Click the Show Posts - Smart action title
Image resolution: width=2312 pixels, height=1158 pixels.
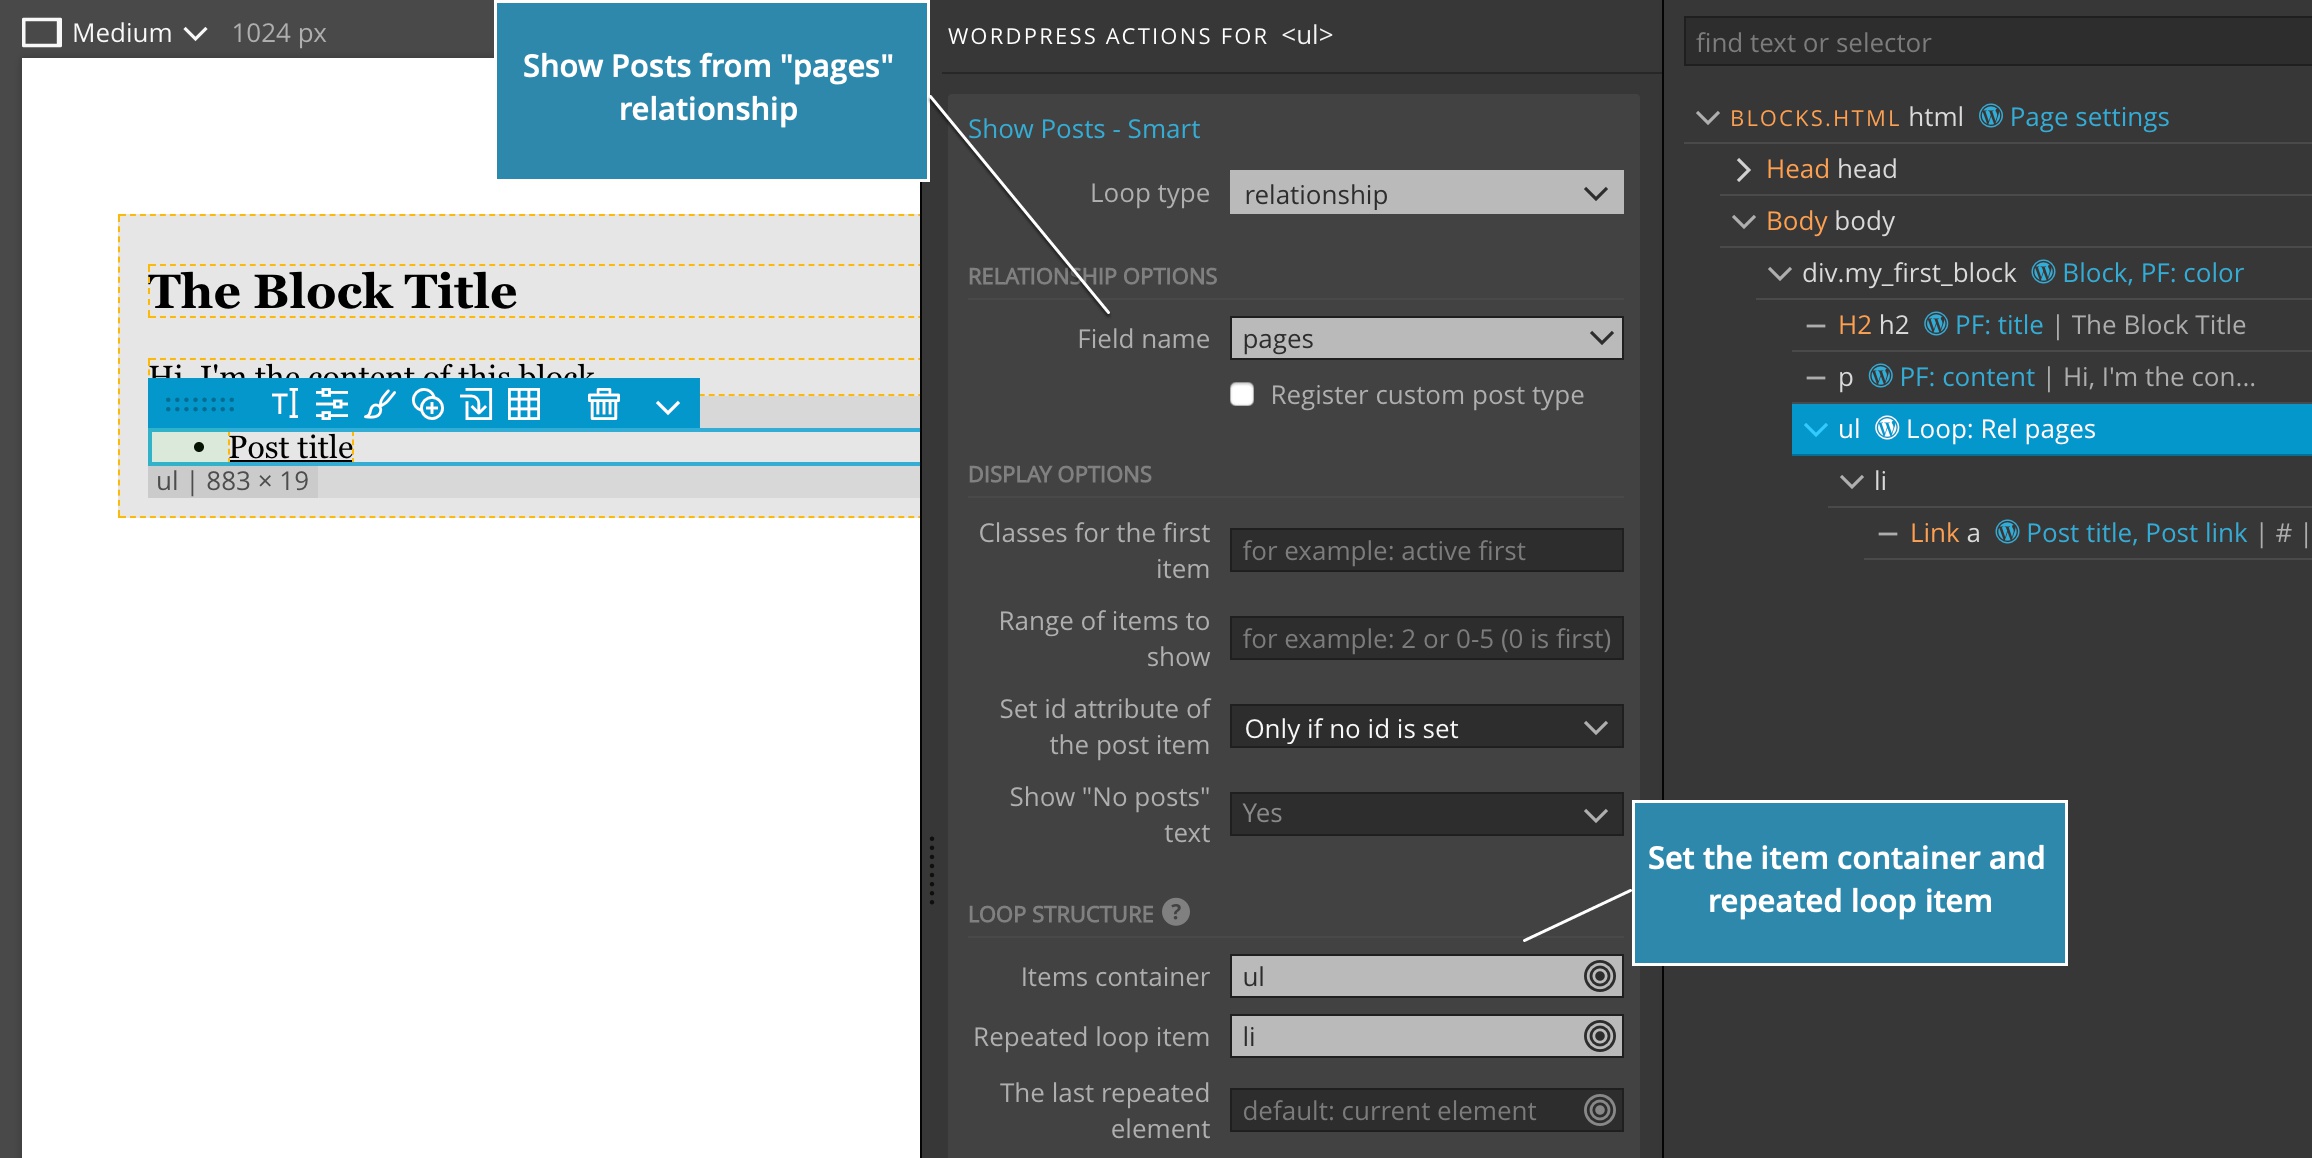click(1083, 129)
